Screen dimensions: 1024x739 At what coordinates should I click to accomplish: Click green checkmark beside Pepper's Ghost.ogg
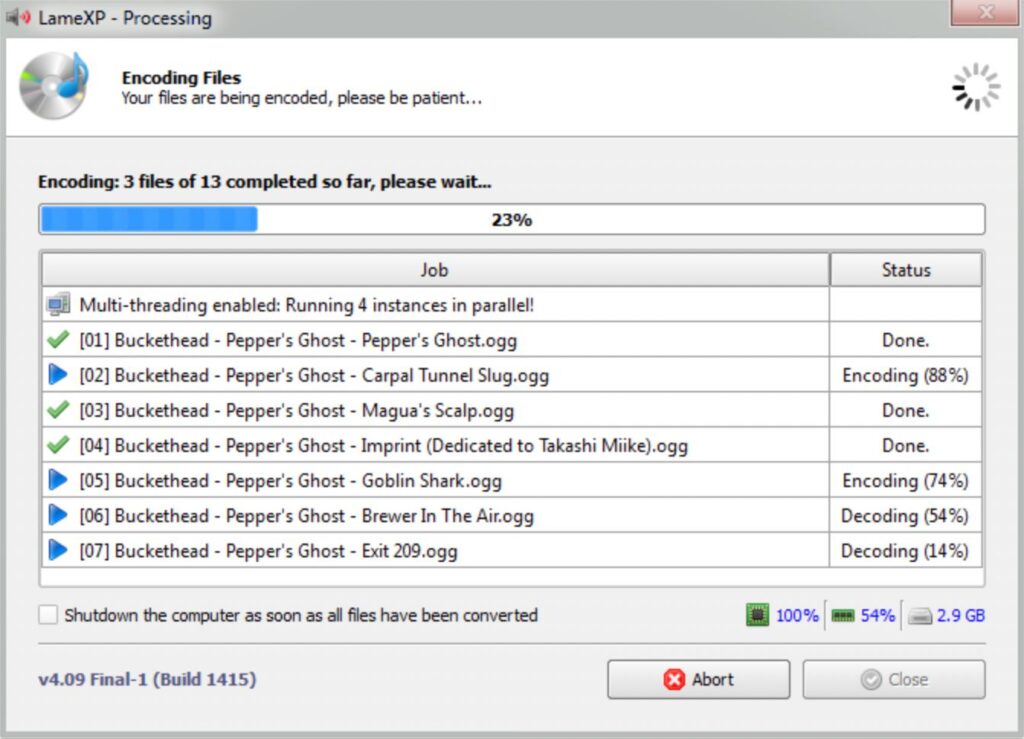(58, 339)
